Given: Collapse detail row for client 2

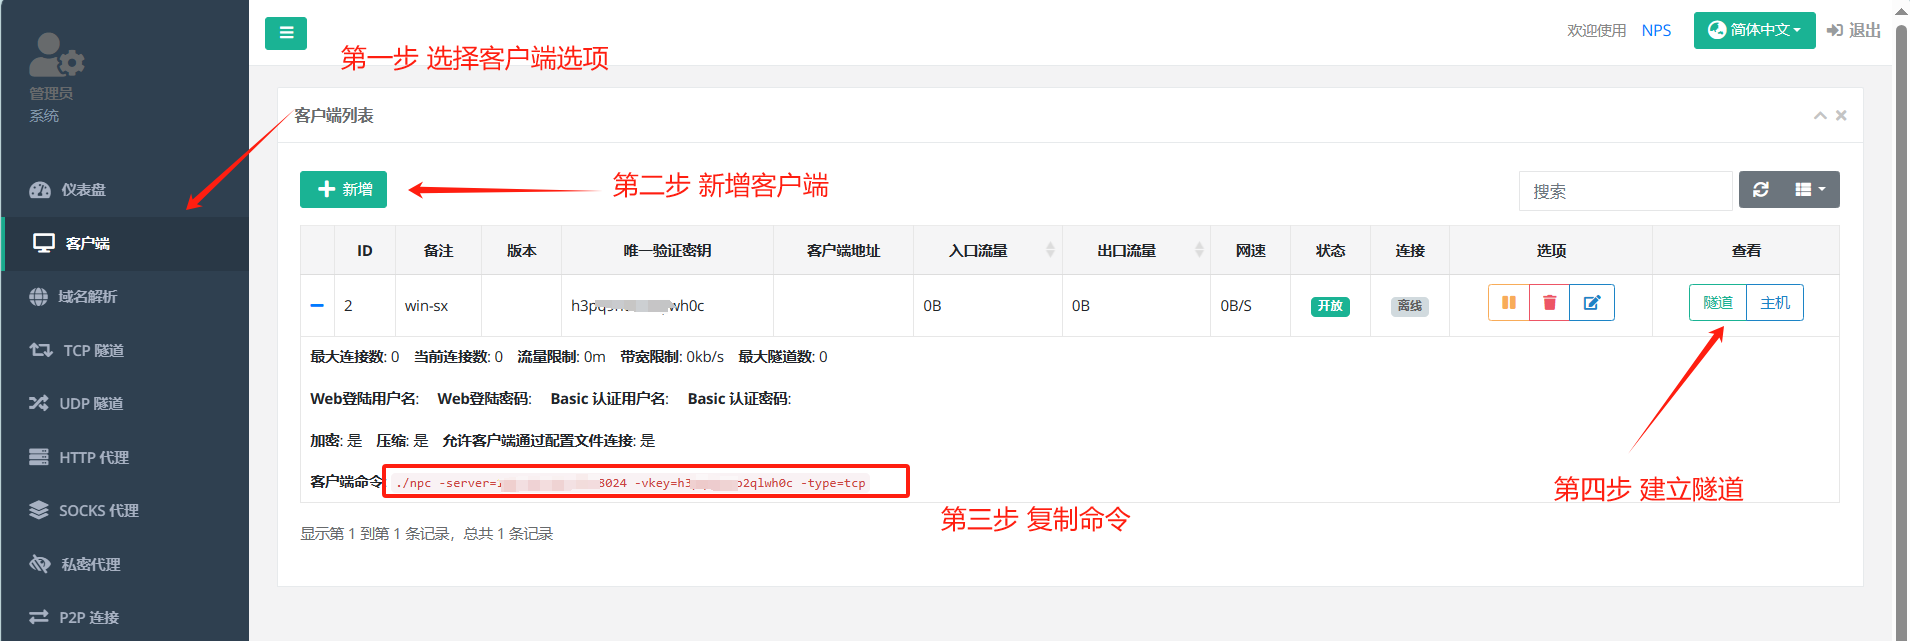Looking at the screenshot, I should [x=317, y=305].
